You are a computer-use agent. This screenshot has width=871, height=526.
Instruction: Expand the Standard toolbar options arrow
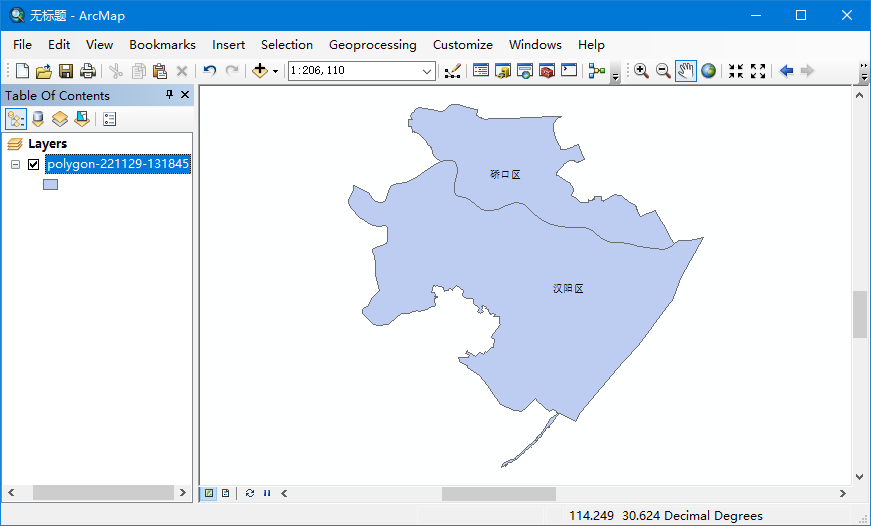[615, 77]
